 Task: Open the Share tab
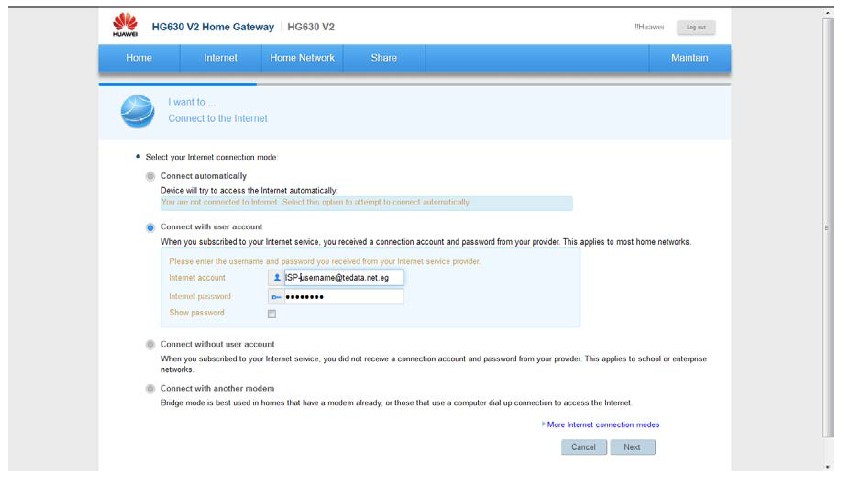point(384,58)
